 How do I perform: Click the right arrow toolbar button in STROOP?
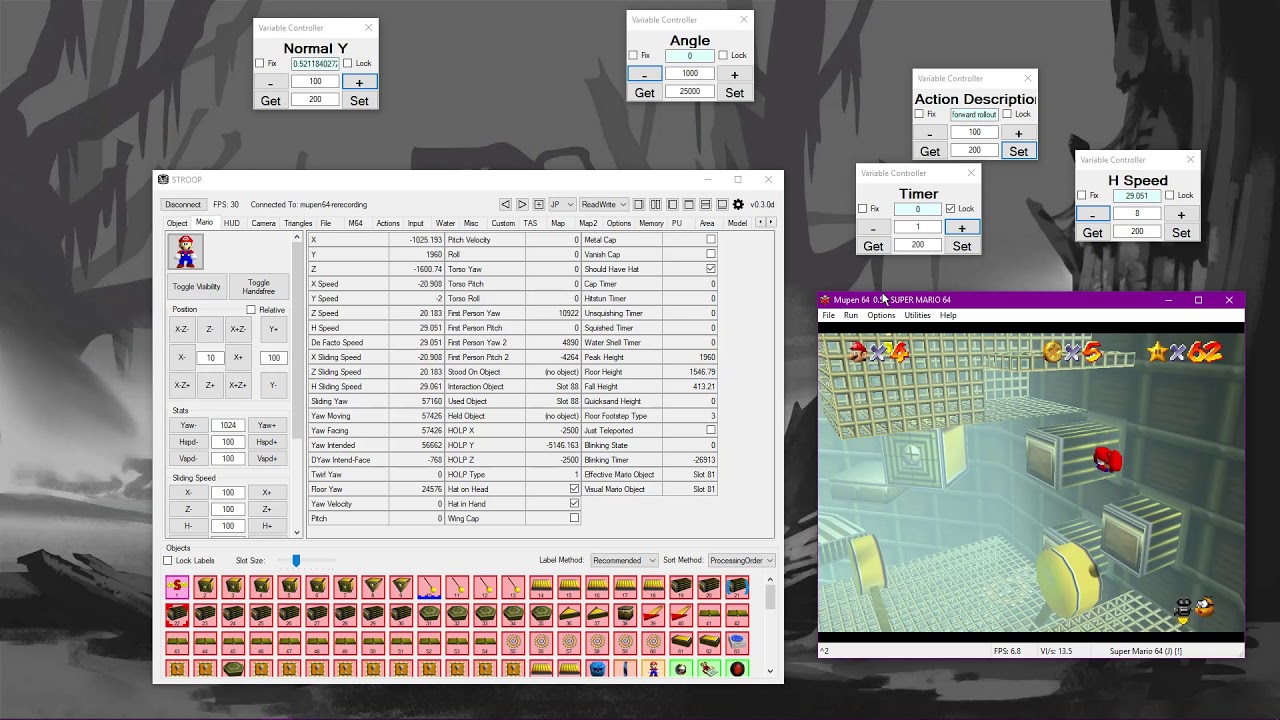coord(522,204)
